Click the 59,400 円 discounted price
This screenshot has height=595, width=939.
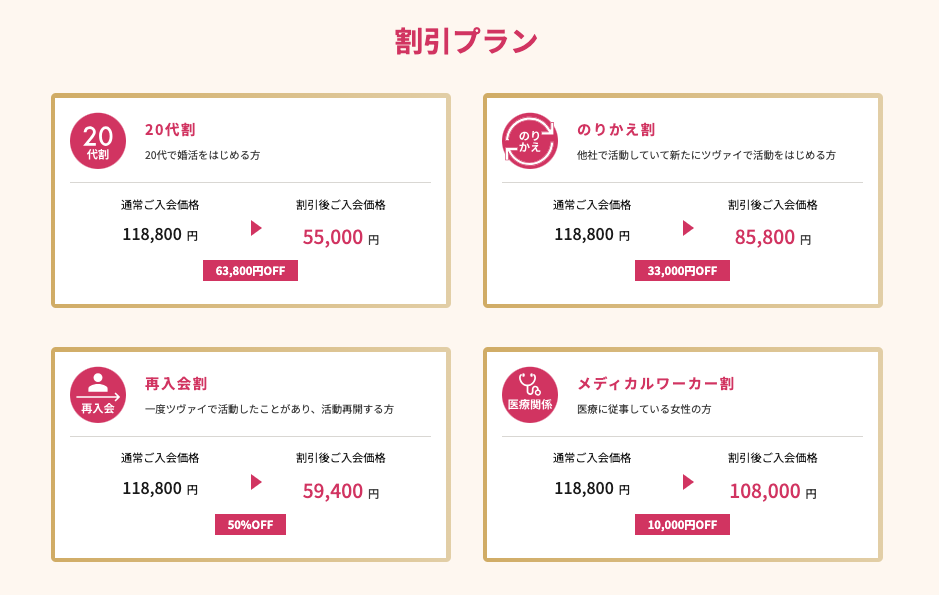tap(340, 491)
